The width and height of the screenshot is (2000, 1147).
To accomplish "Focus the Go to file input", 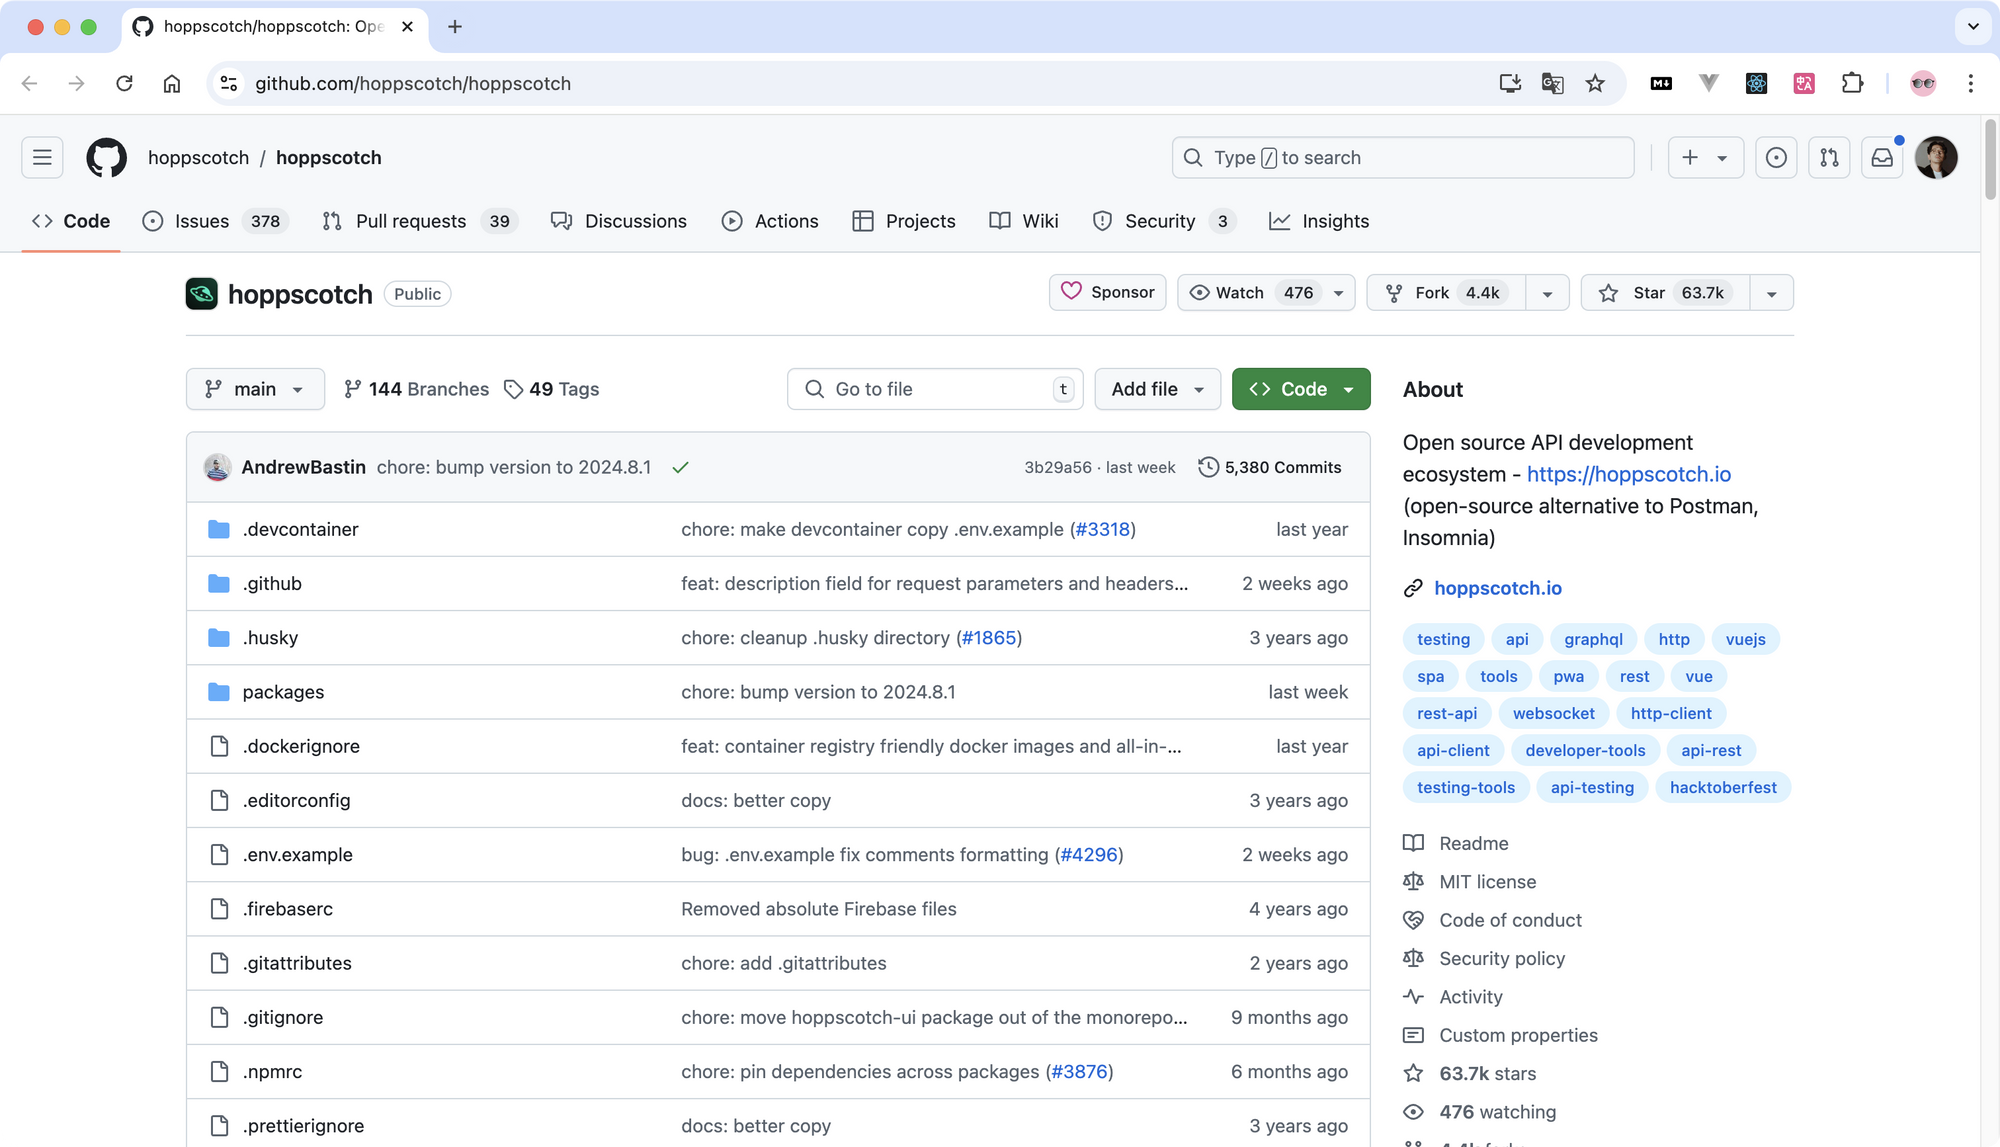I will [935, 389].
